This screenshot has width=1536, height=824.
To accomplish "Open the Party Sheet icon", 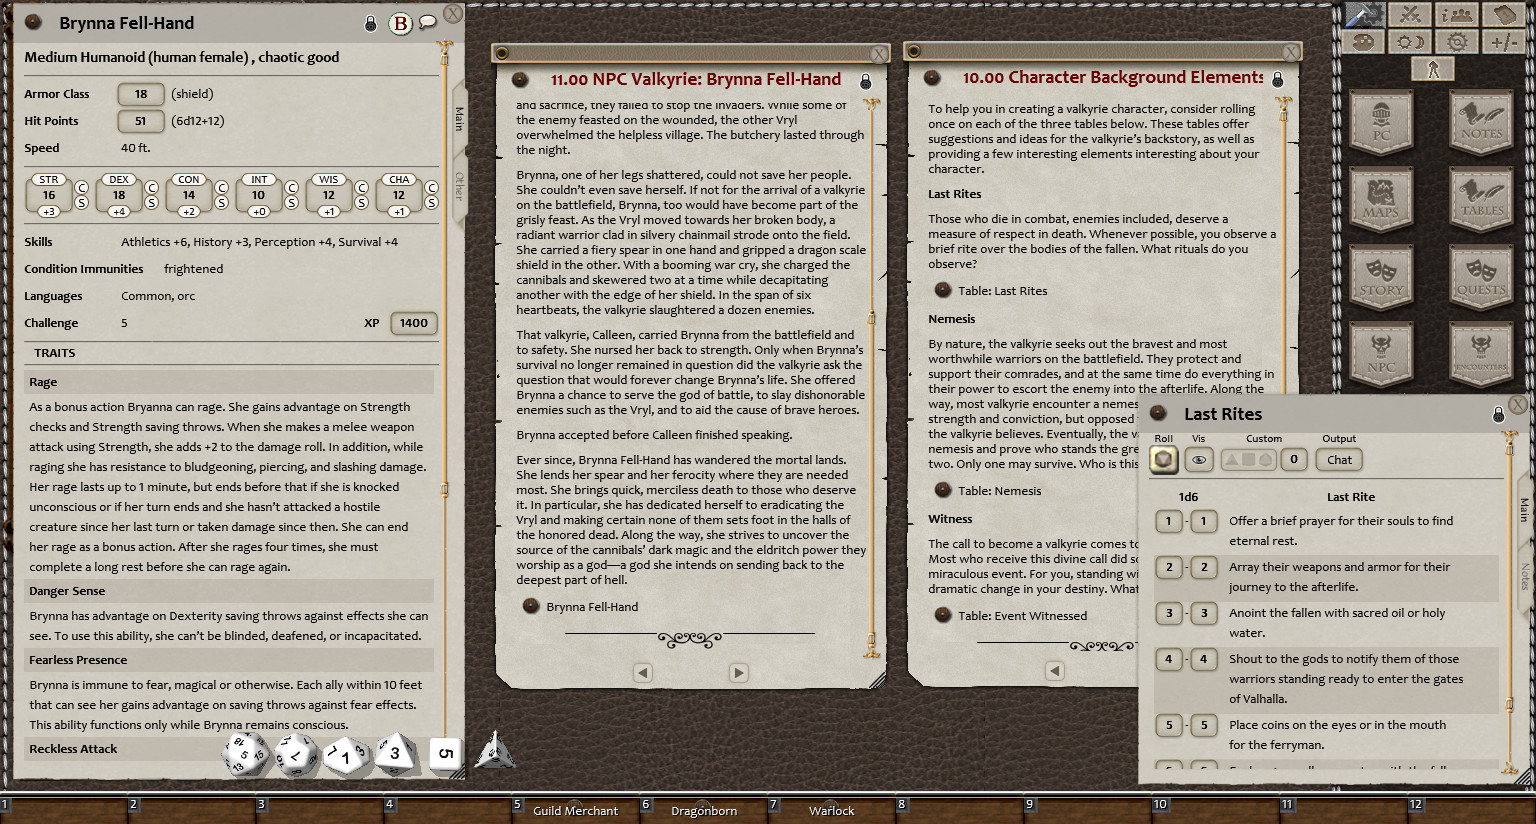I will pyautogui.click(x=1457, y=15).
